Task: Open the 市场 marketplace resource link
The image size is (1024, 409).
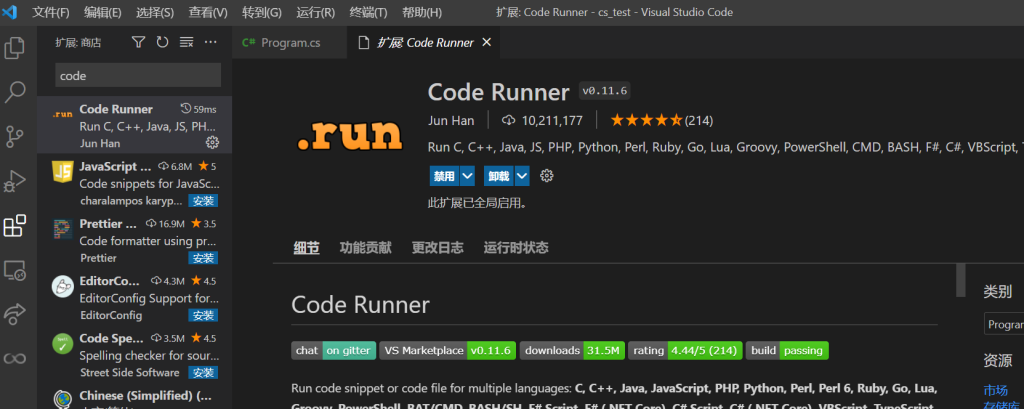Action: (995, 390)
